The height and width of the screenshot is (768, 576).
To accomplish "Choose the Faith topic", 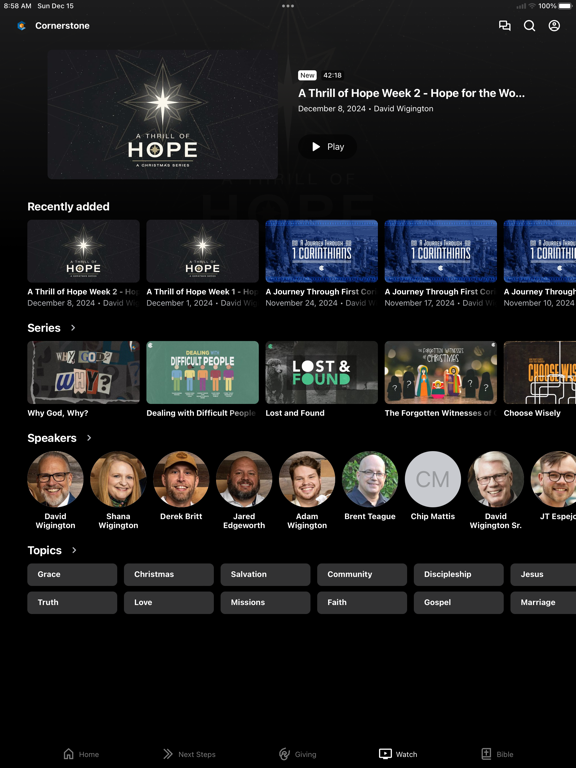I will (362, 602).
